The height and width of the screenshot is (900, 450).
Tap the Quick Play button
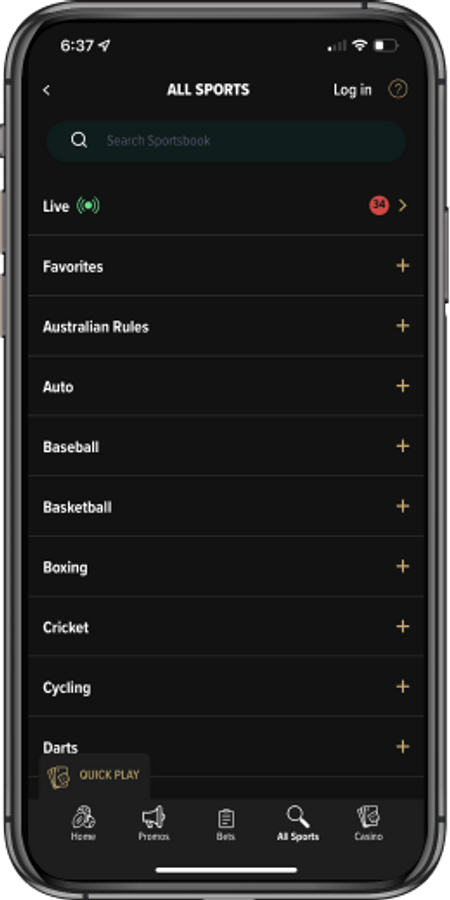[x=95, y=776]
